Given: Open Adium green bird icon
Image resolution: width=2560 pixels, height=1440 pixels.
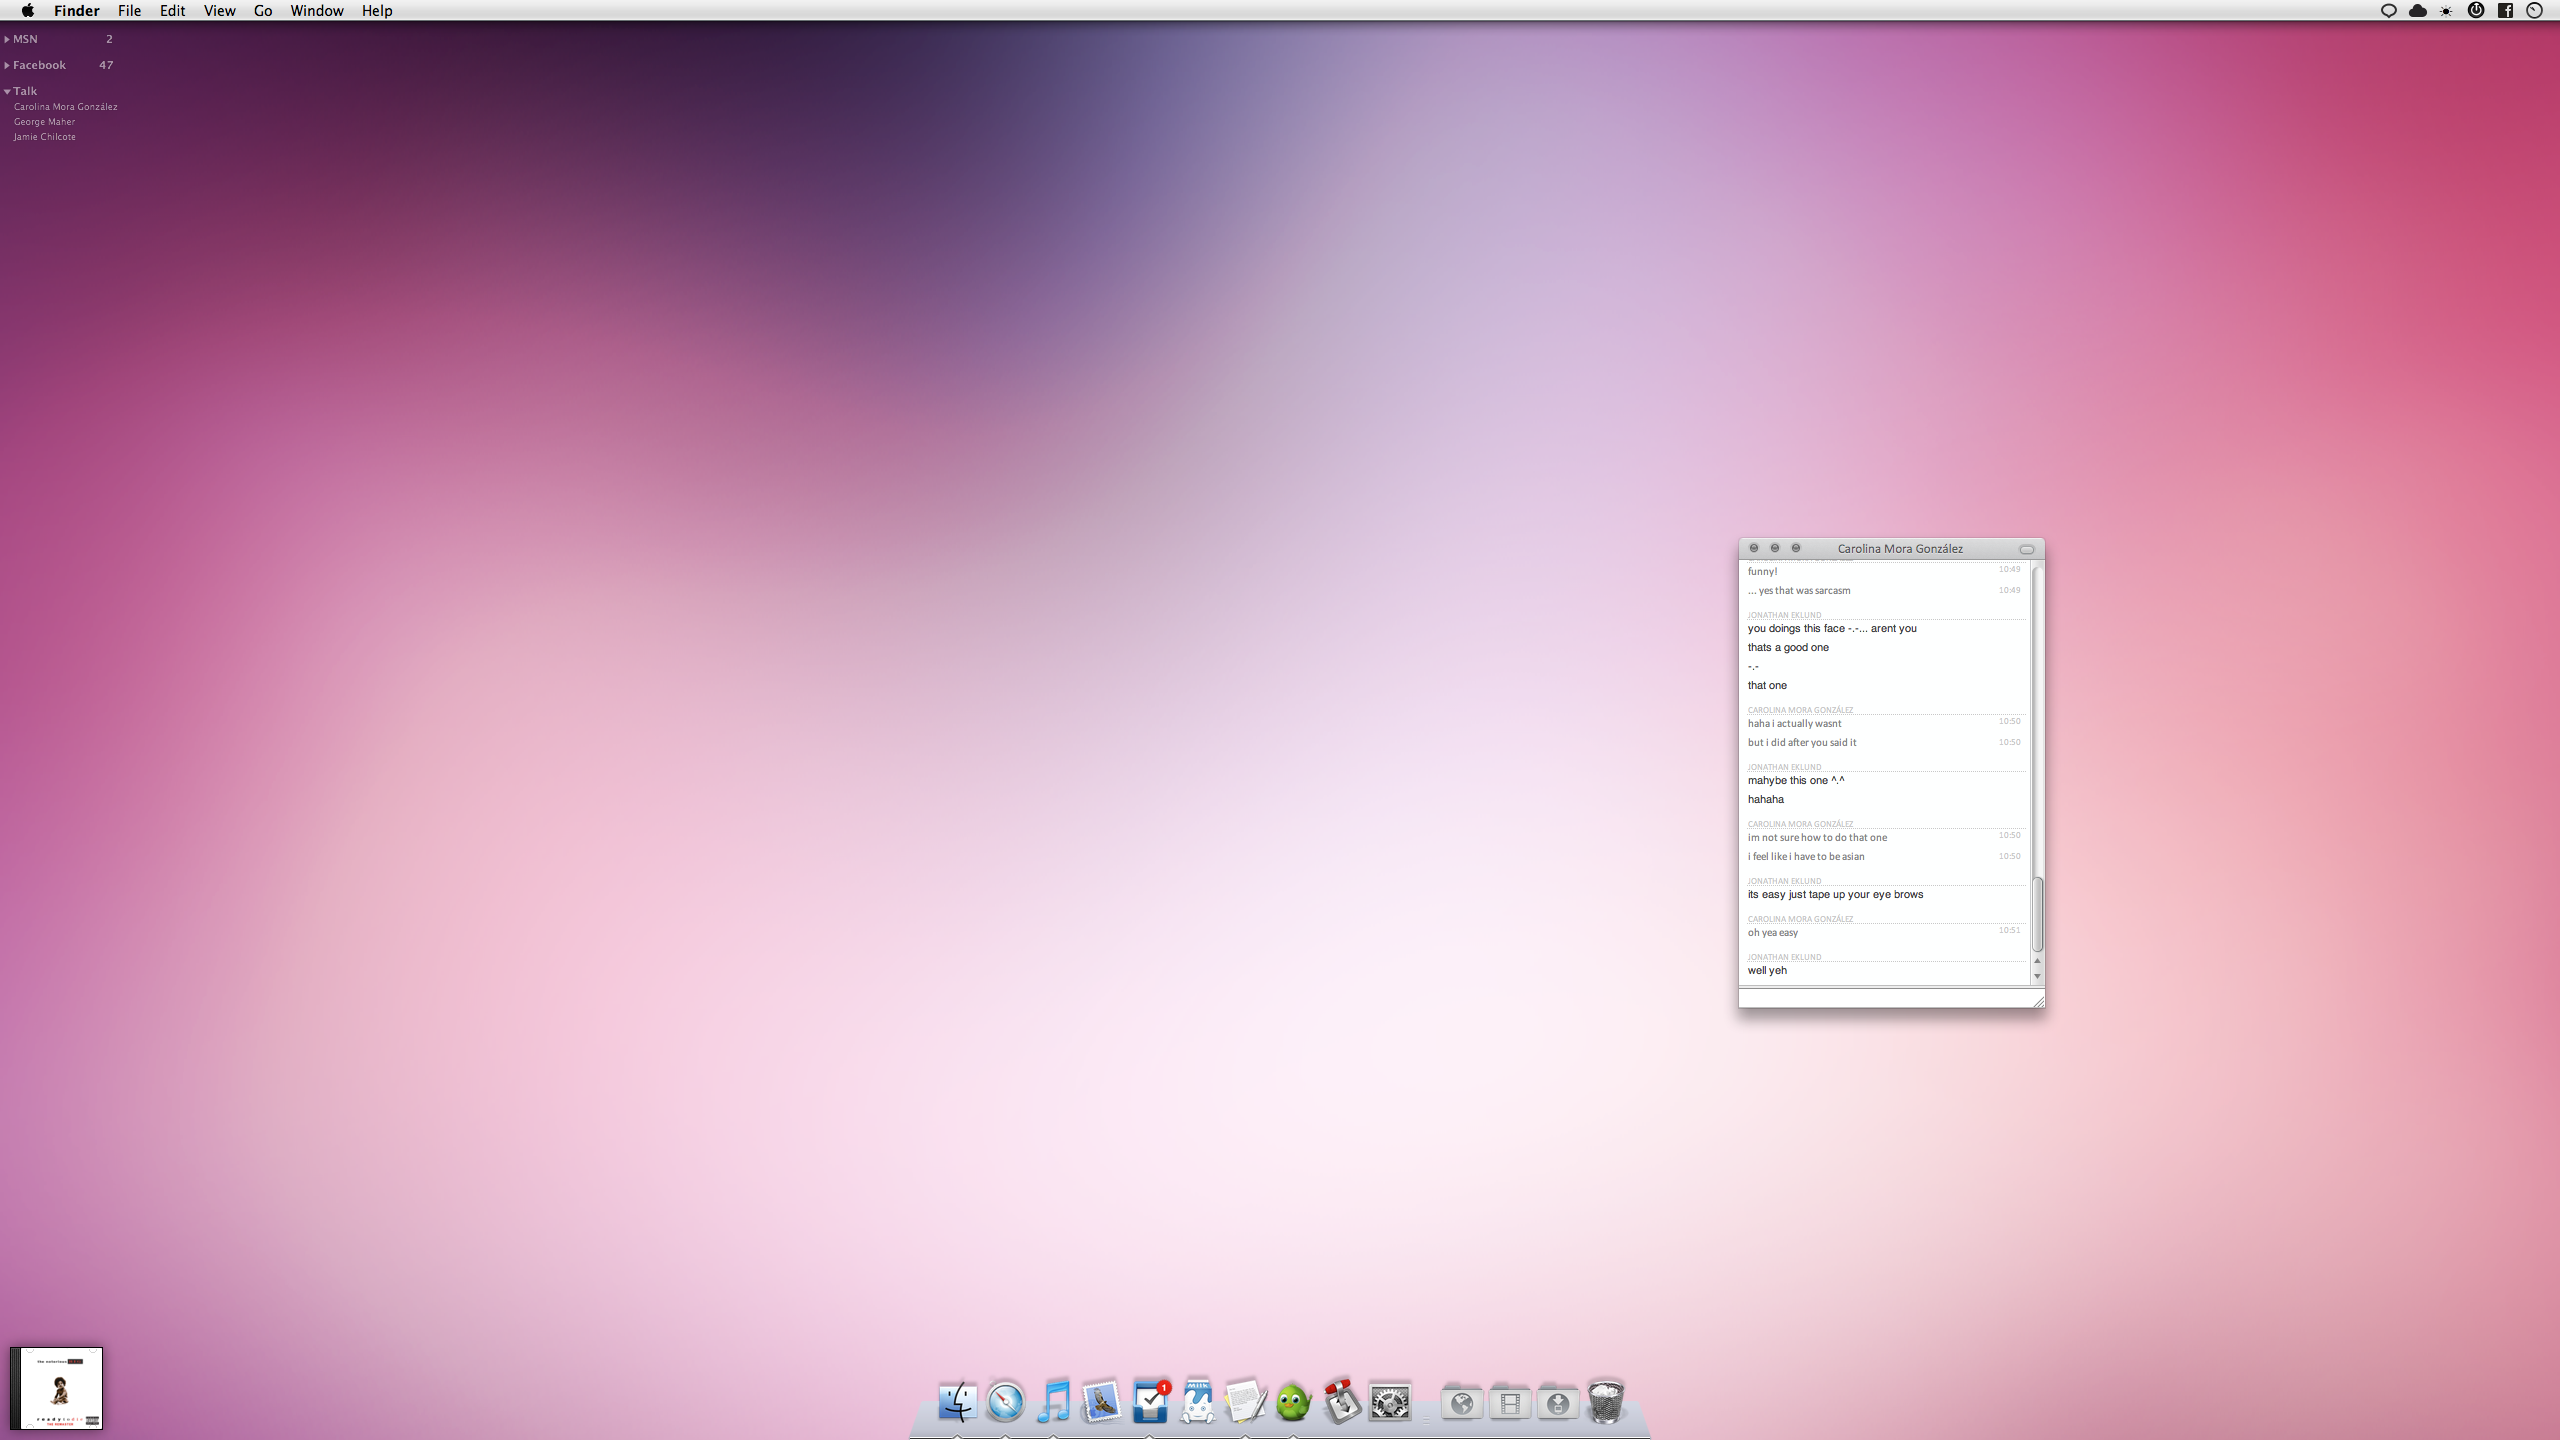Looking at the screenshot, I should (1293, 1402).
